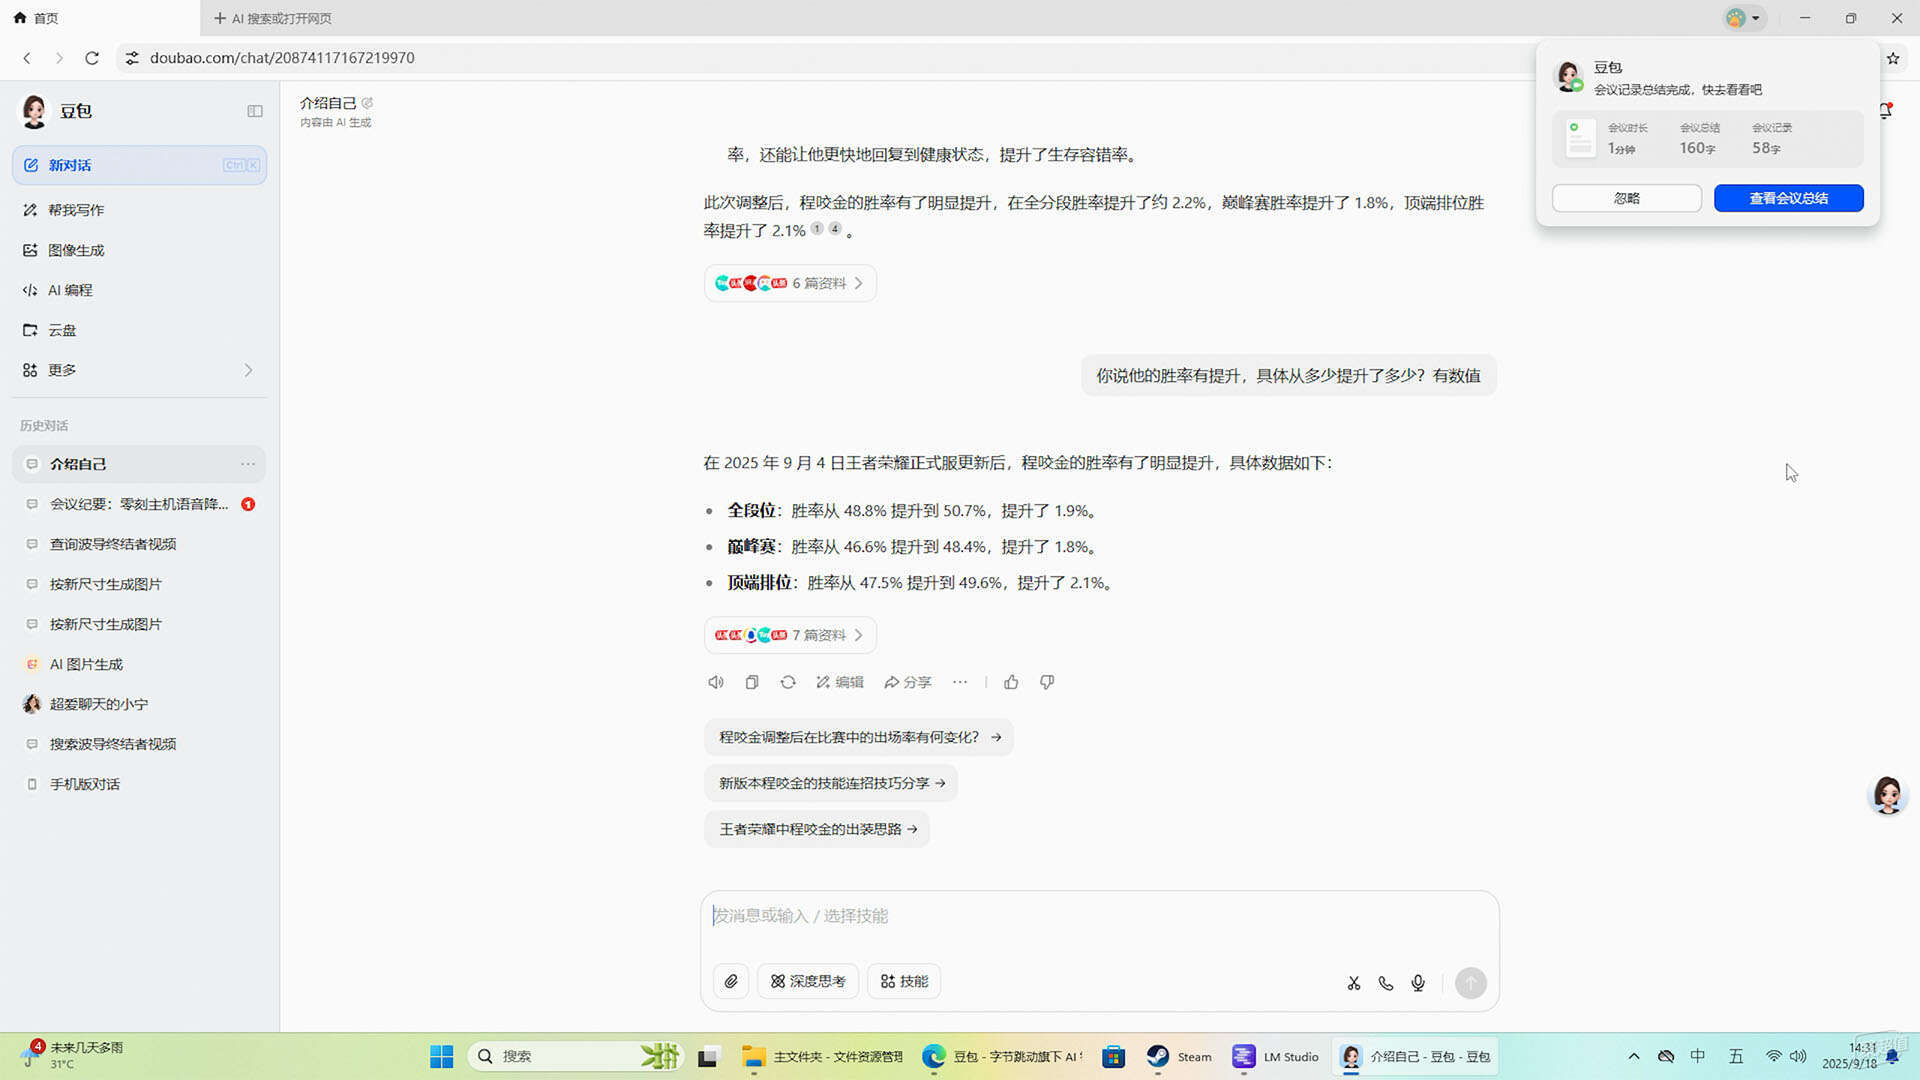Click citation number 4 in the reply

835,229
